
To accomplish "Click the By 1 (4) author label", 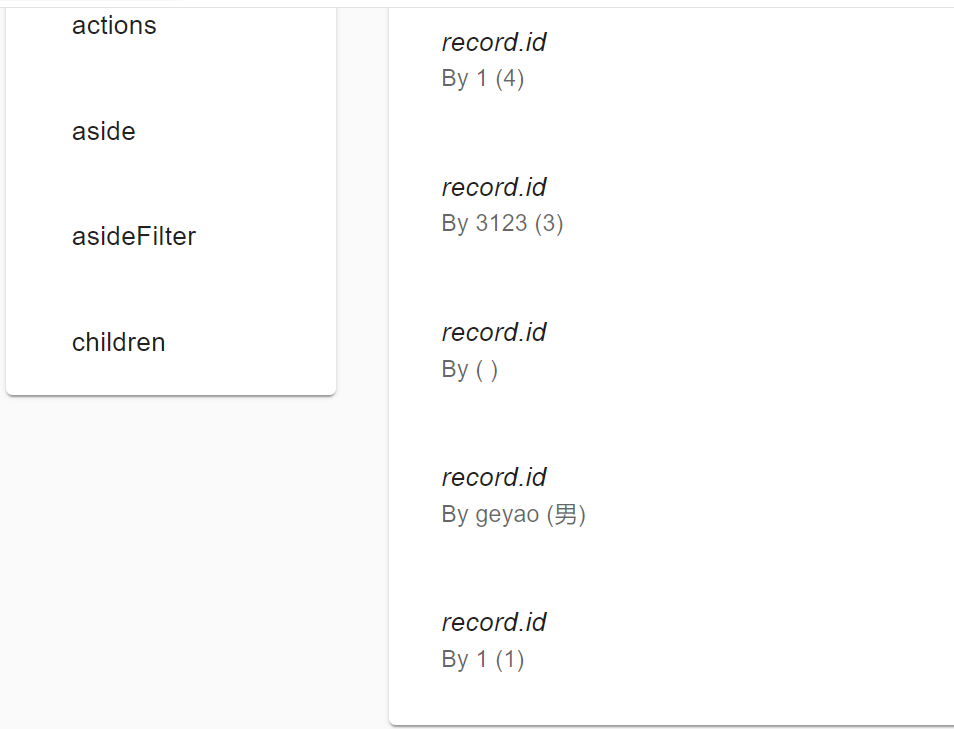I will (483, 78).
